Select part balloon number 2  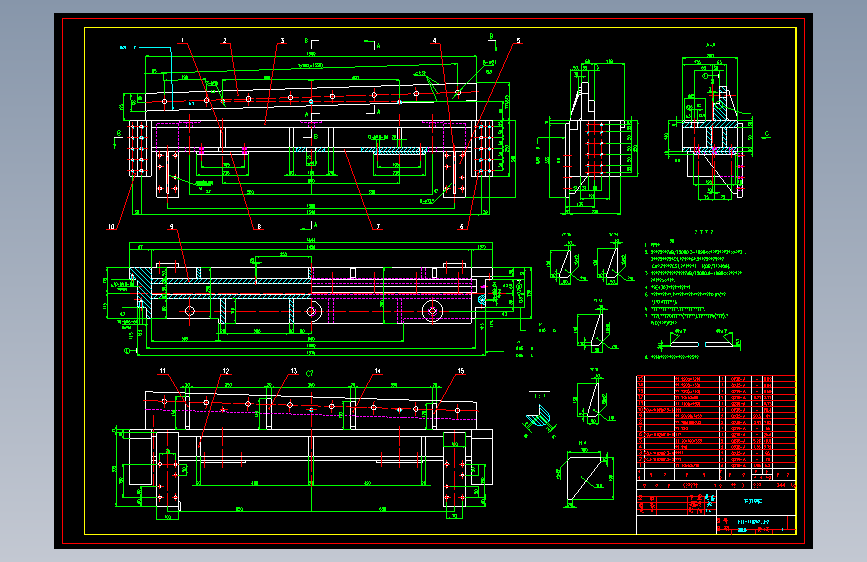point(224,40)
